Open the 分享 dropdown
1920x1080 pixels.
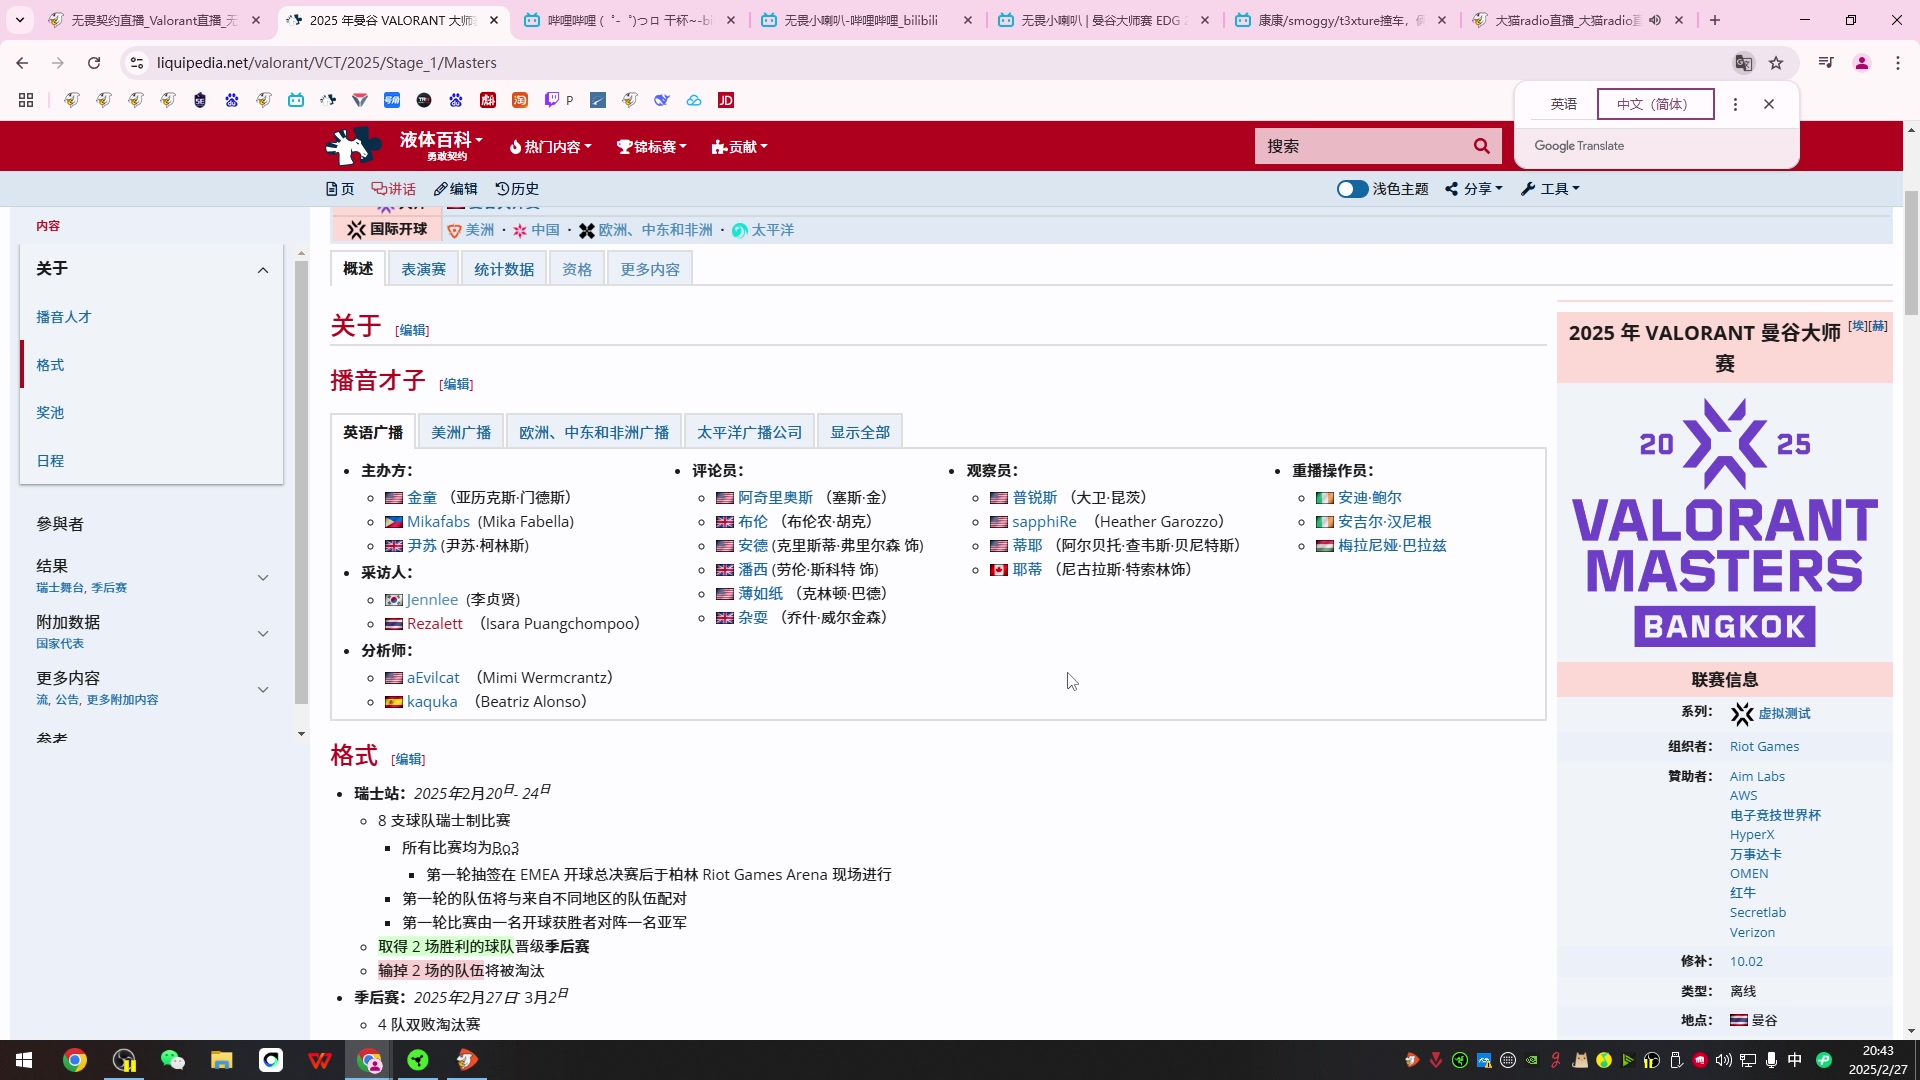pos(1474,189)
